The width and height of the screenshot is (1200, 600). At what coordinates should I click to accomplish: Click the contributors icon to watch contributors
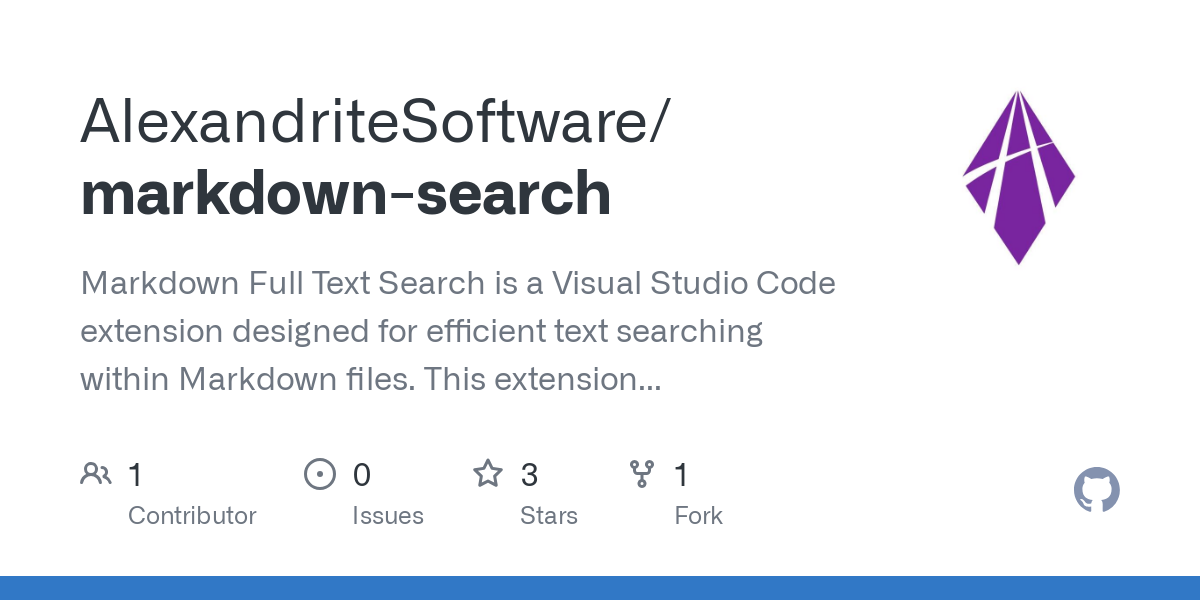pyautogui.click(x=96, y=473)
